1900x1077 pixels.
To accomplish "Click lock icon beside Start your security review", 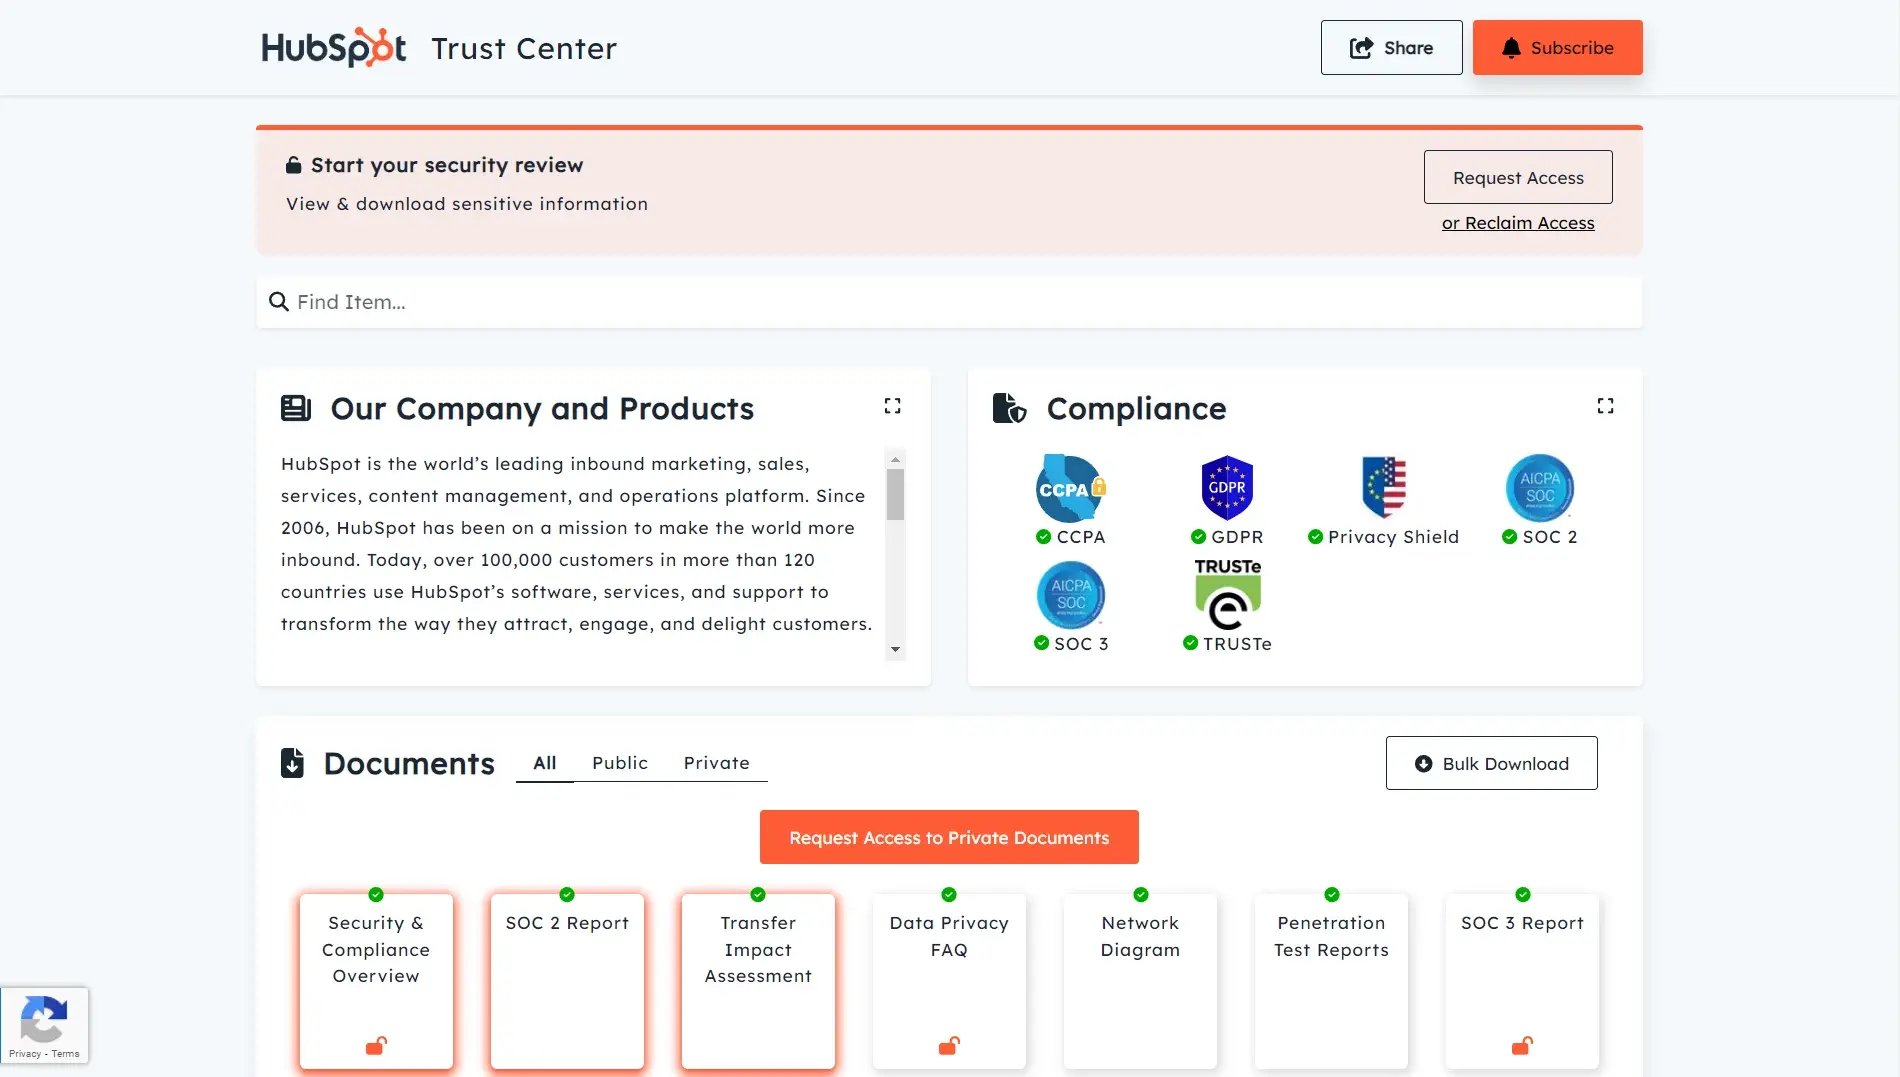I will point(293,165).
